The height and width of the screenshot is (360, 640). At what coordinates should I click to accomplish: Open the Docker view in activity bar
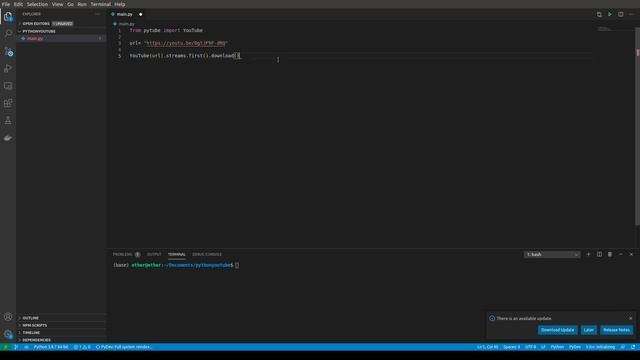pos(8,138)
